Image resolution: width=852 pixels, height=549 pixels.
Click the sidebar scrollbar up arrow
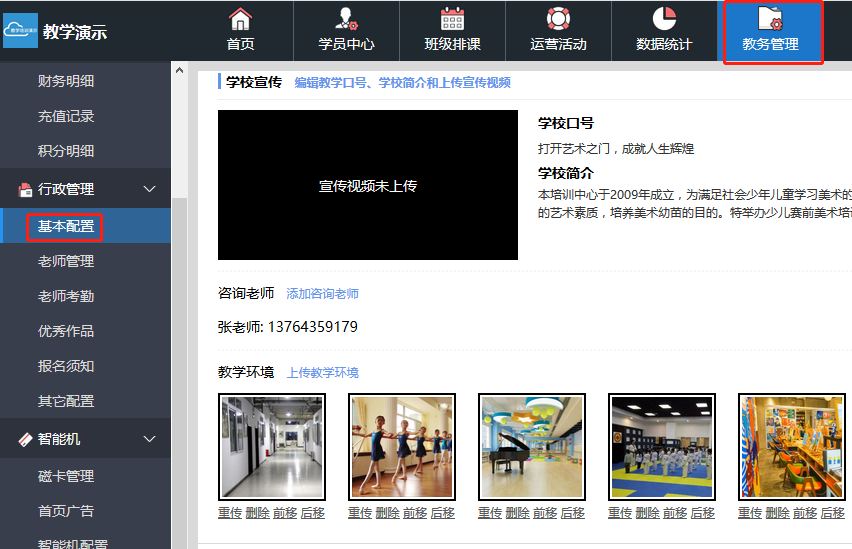179,70
